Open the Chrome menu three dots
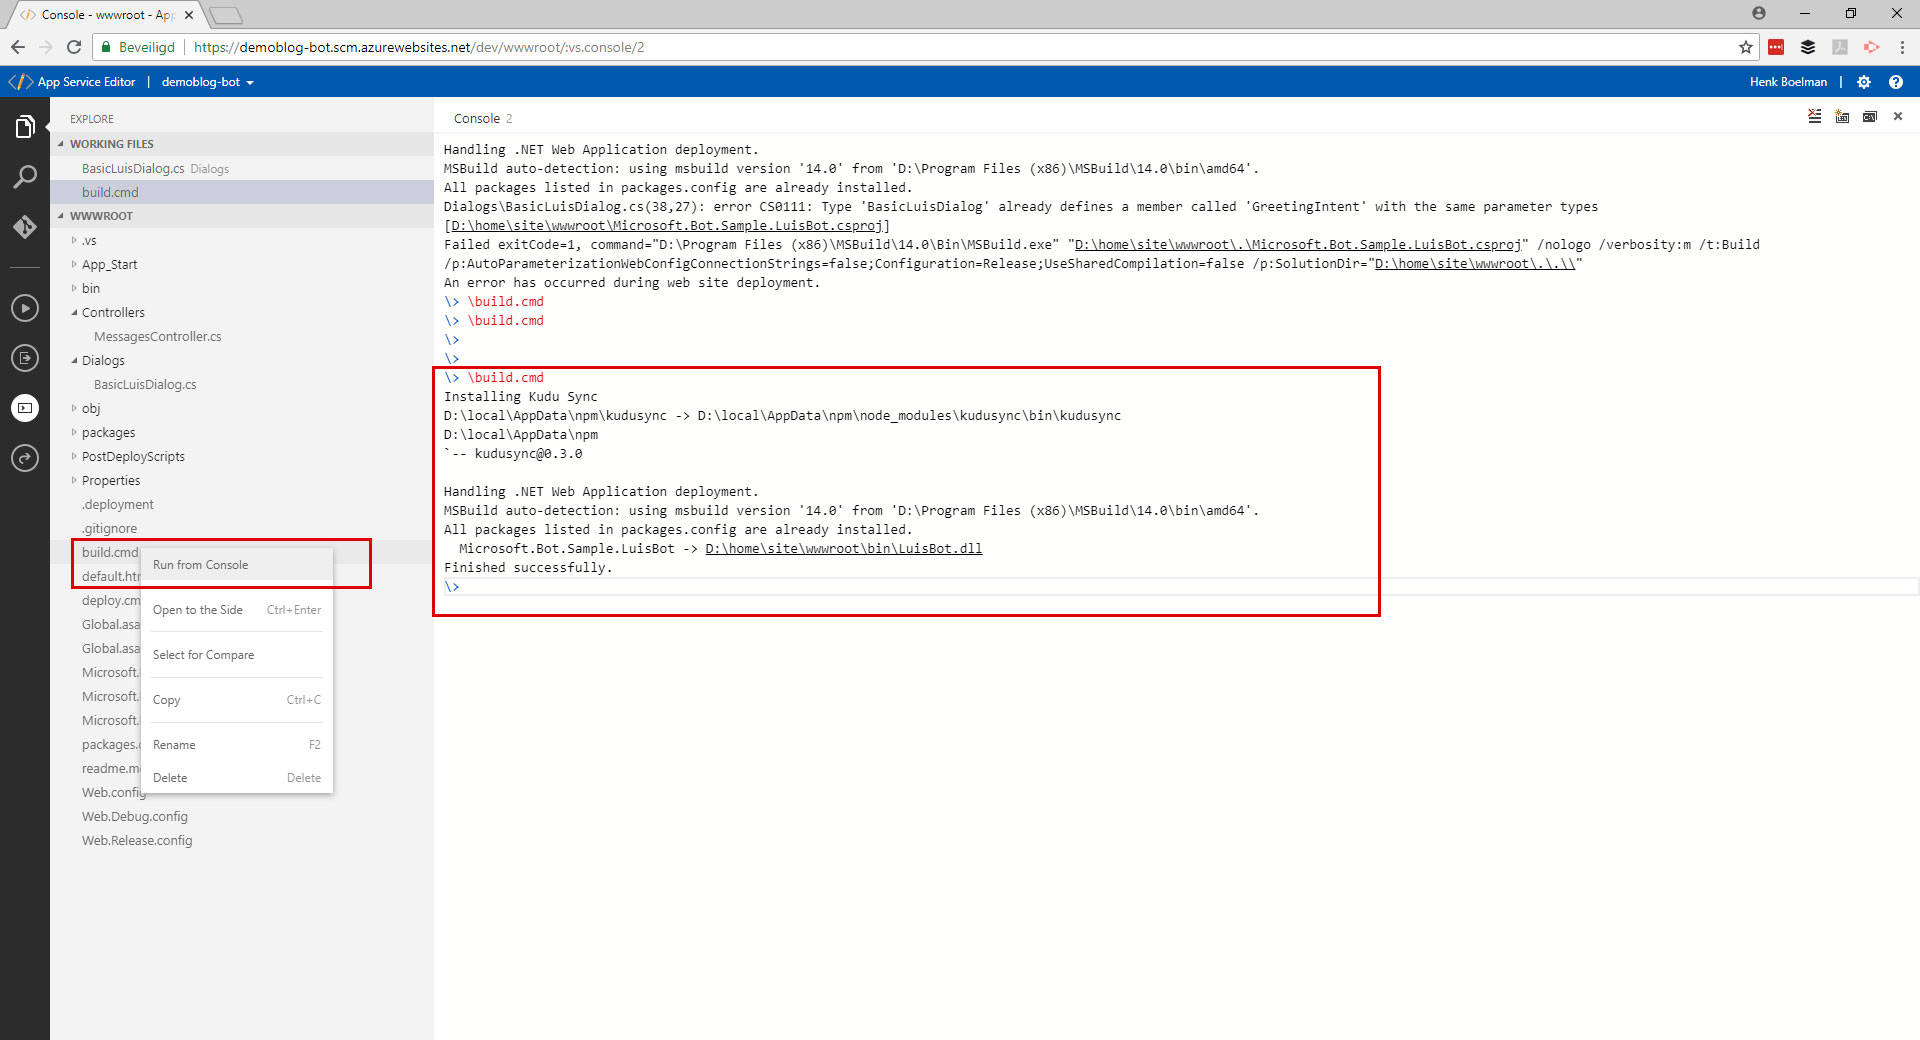The height and width of the screenshot is (1040, 1920). (x=1902, y=47)
